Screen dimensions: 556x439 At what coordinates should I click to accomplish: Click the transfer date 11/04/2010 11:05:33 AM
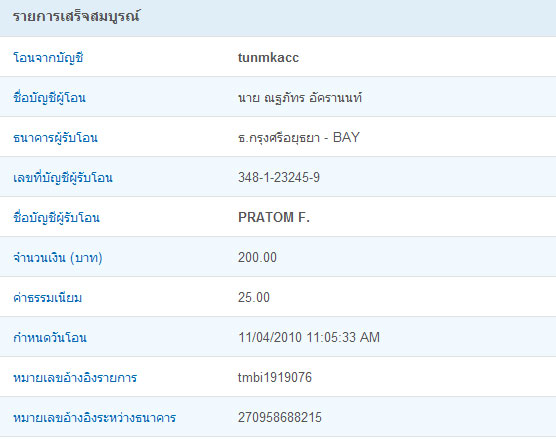coord(309,337)
